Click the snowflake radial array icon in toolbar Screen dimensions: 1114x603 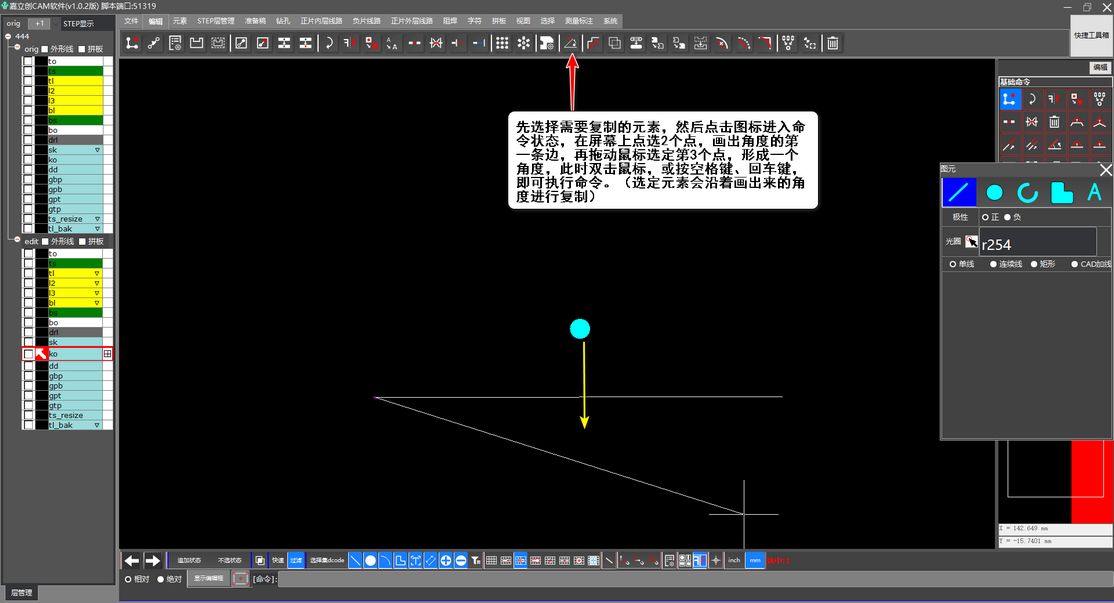(524, 43)
